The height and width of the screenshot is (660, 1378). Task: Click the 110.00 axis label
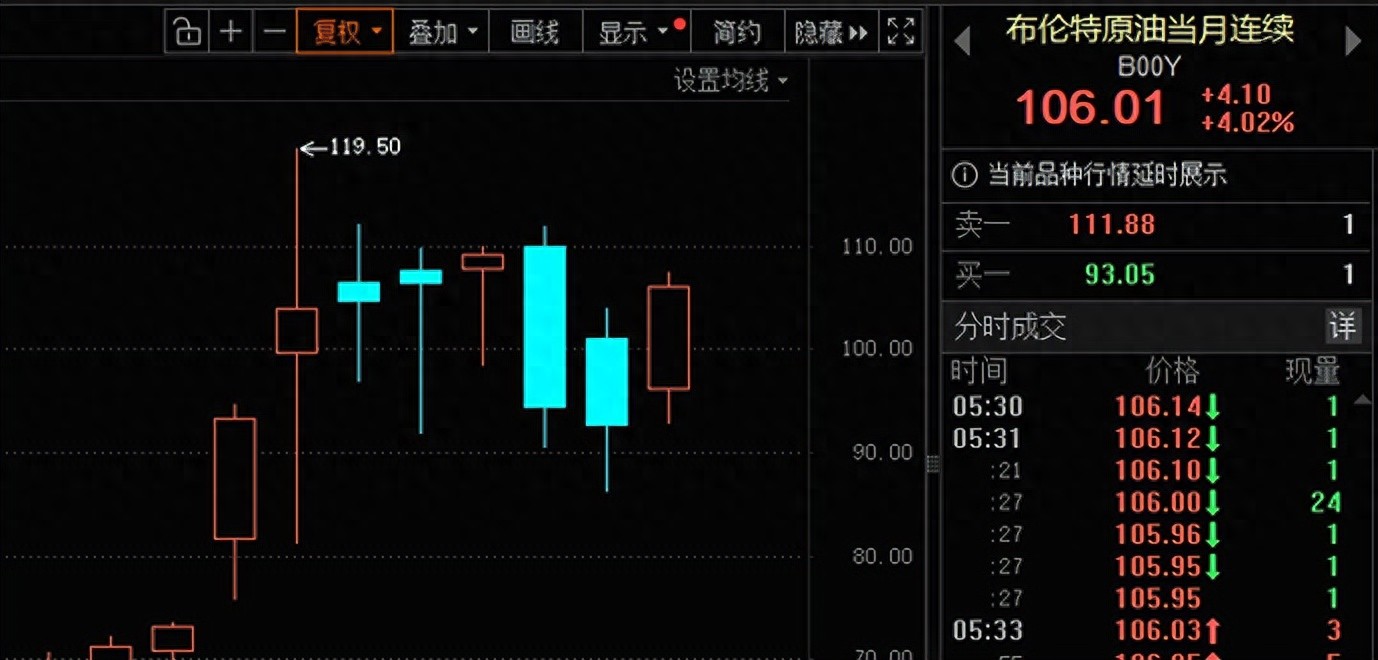point(877,246)
